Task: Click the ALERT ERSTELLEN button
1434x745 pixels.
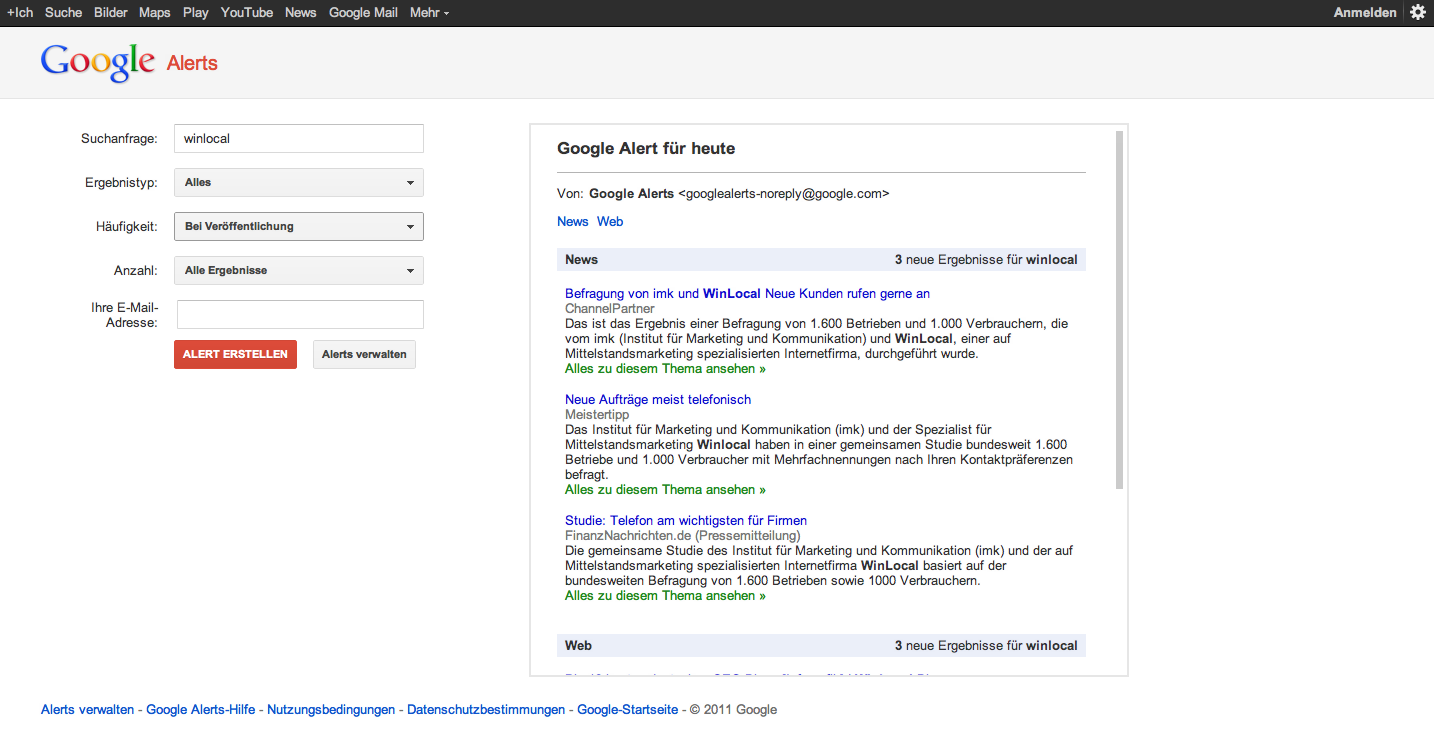Action: pyautogui.click(x=235, y=355)
